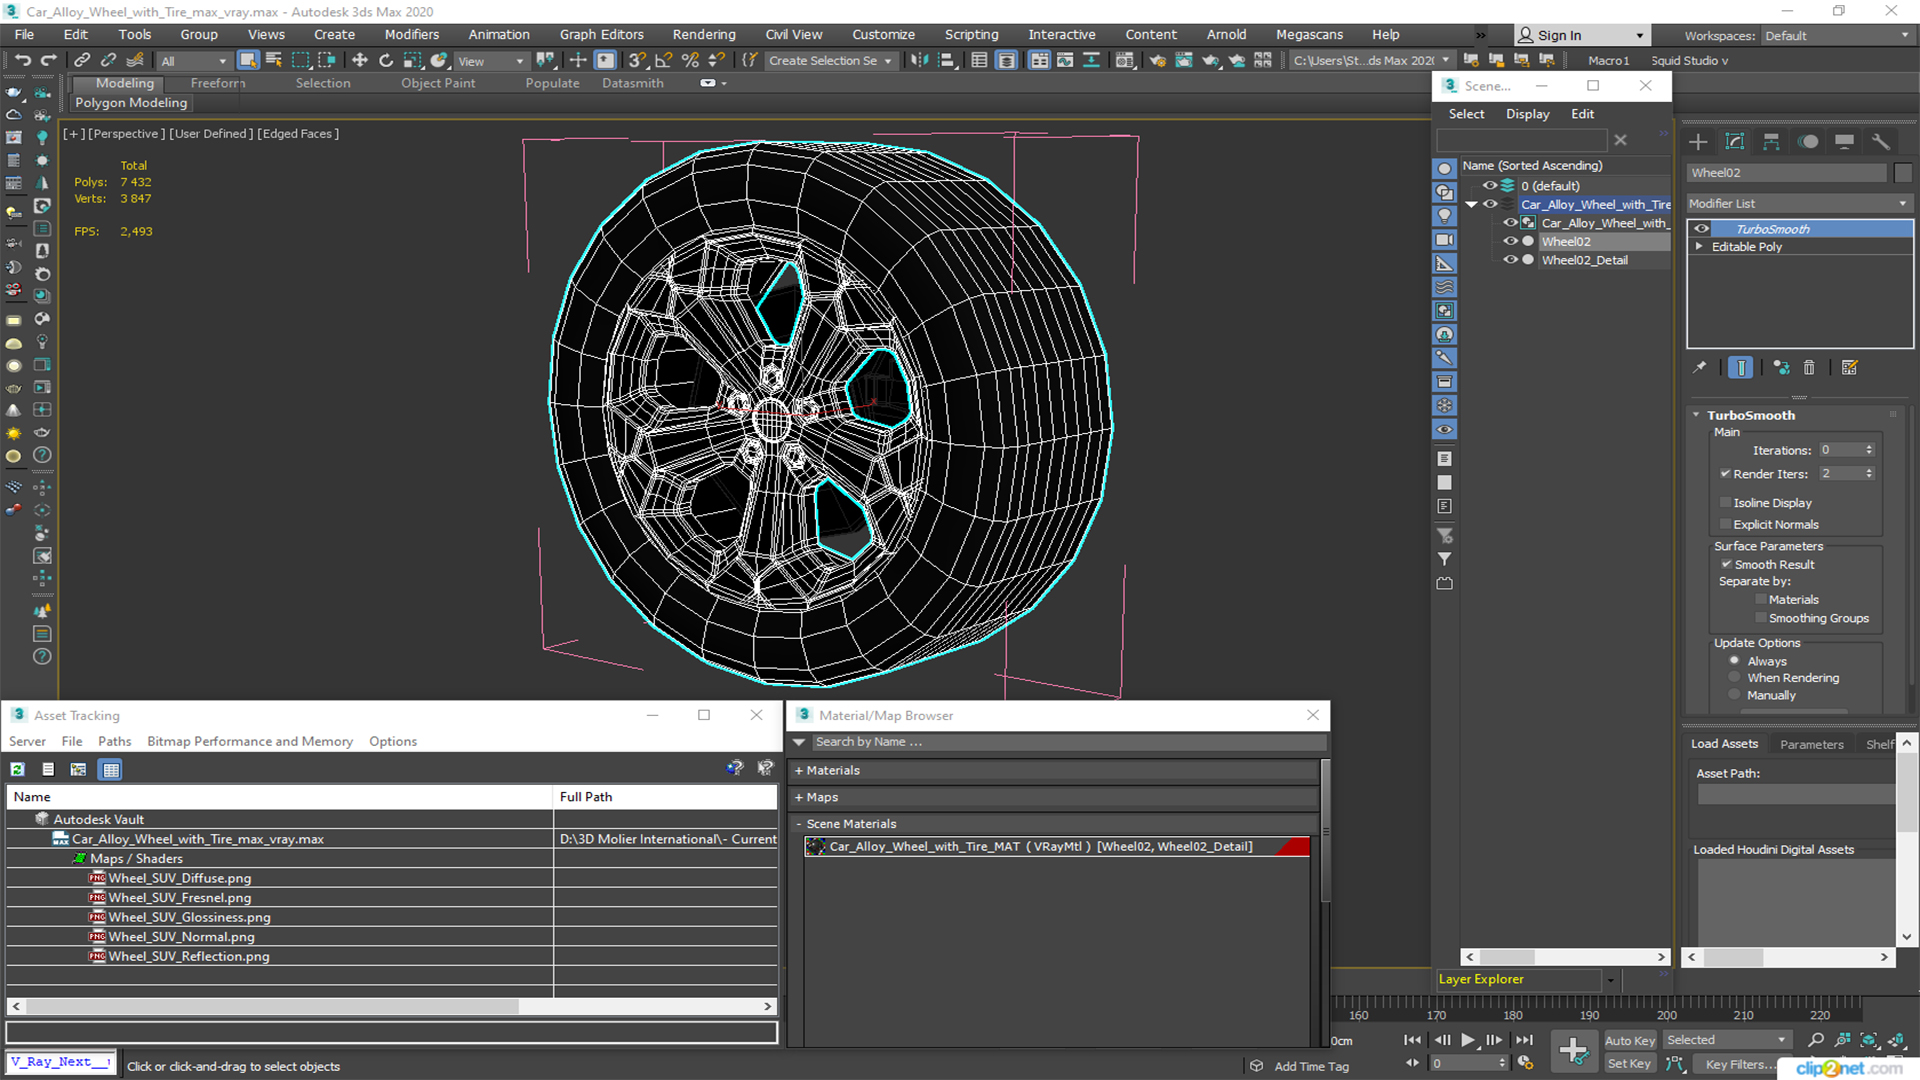Image resolution: width=1920 pixels, height=1080 pixels.
Task: Open the Utilities wrench panel
Action: point(1881,141)
